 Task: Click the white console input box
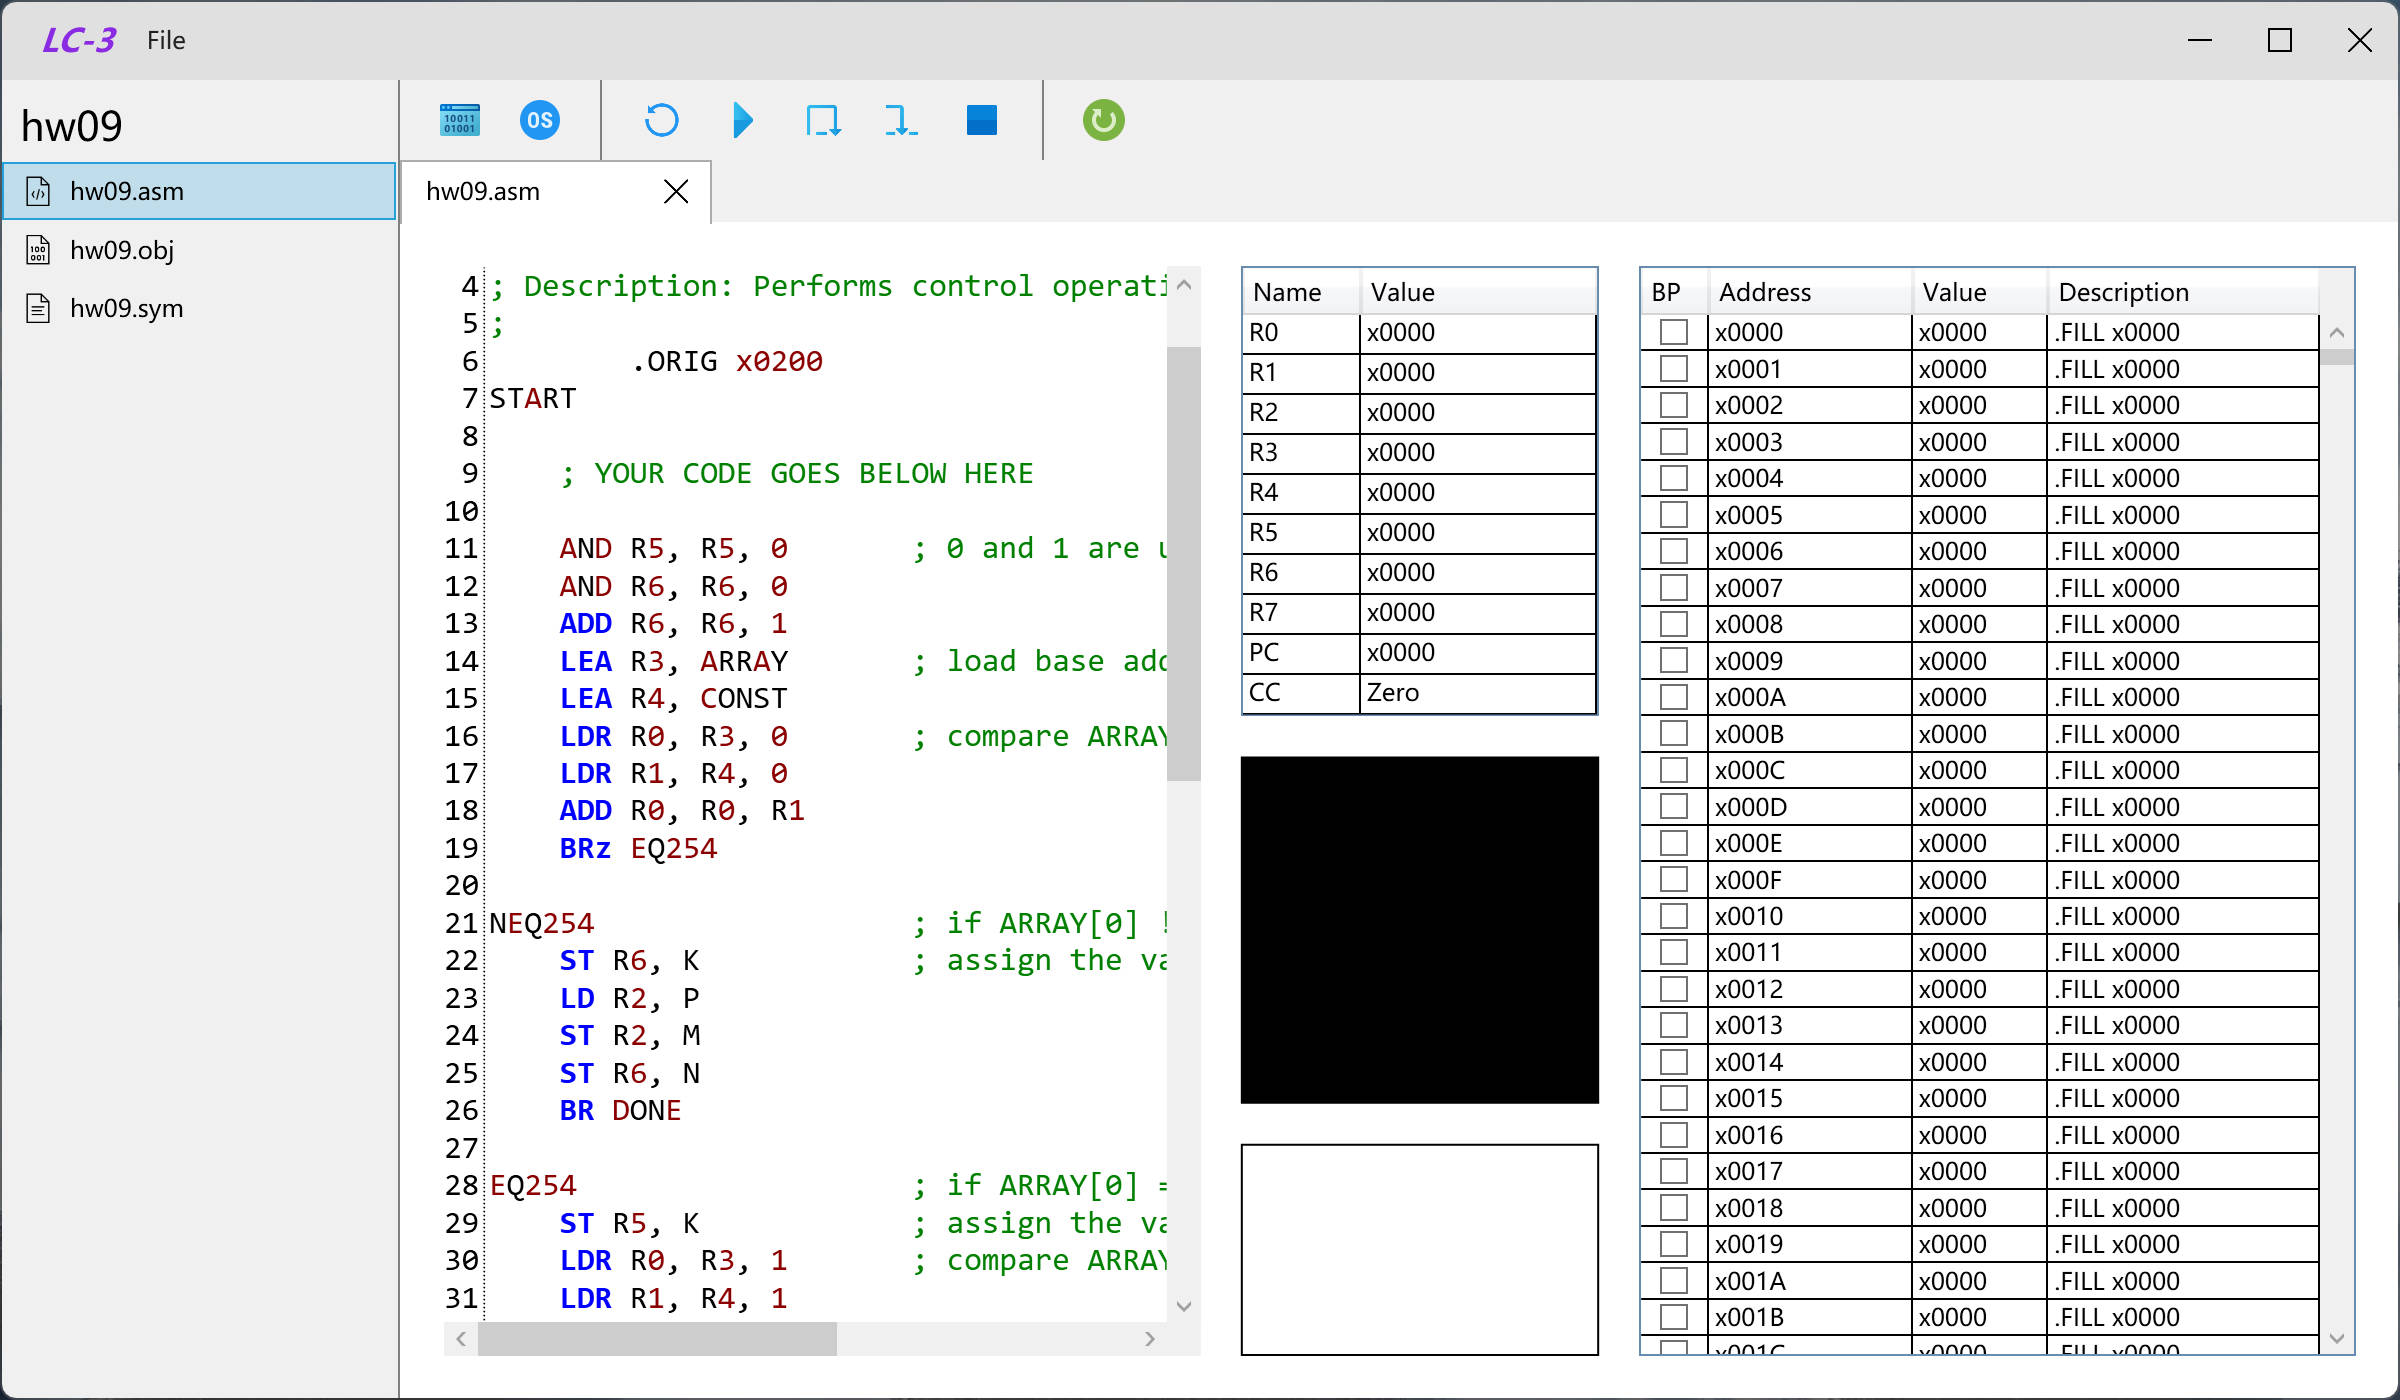click(x=1419, y=1249)
